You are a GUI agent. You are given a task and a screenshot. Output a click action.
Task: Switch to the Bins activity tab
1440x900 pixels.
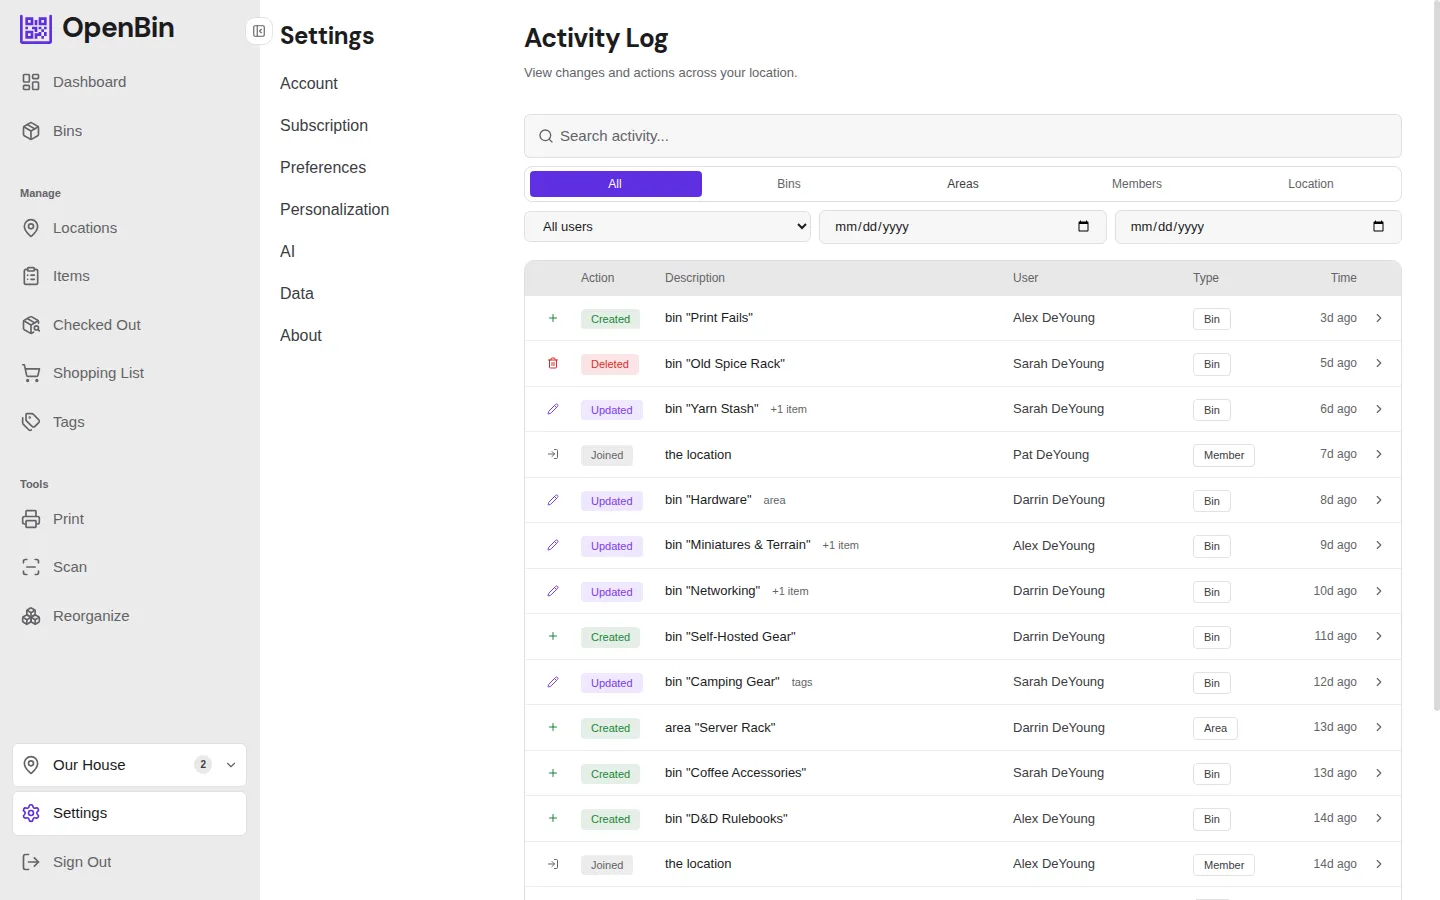point(789,184)
